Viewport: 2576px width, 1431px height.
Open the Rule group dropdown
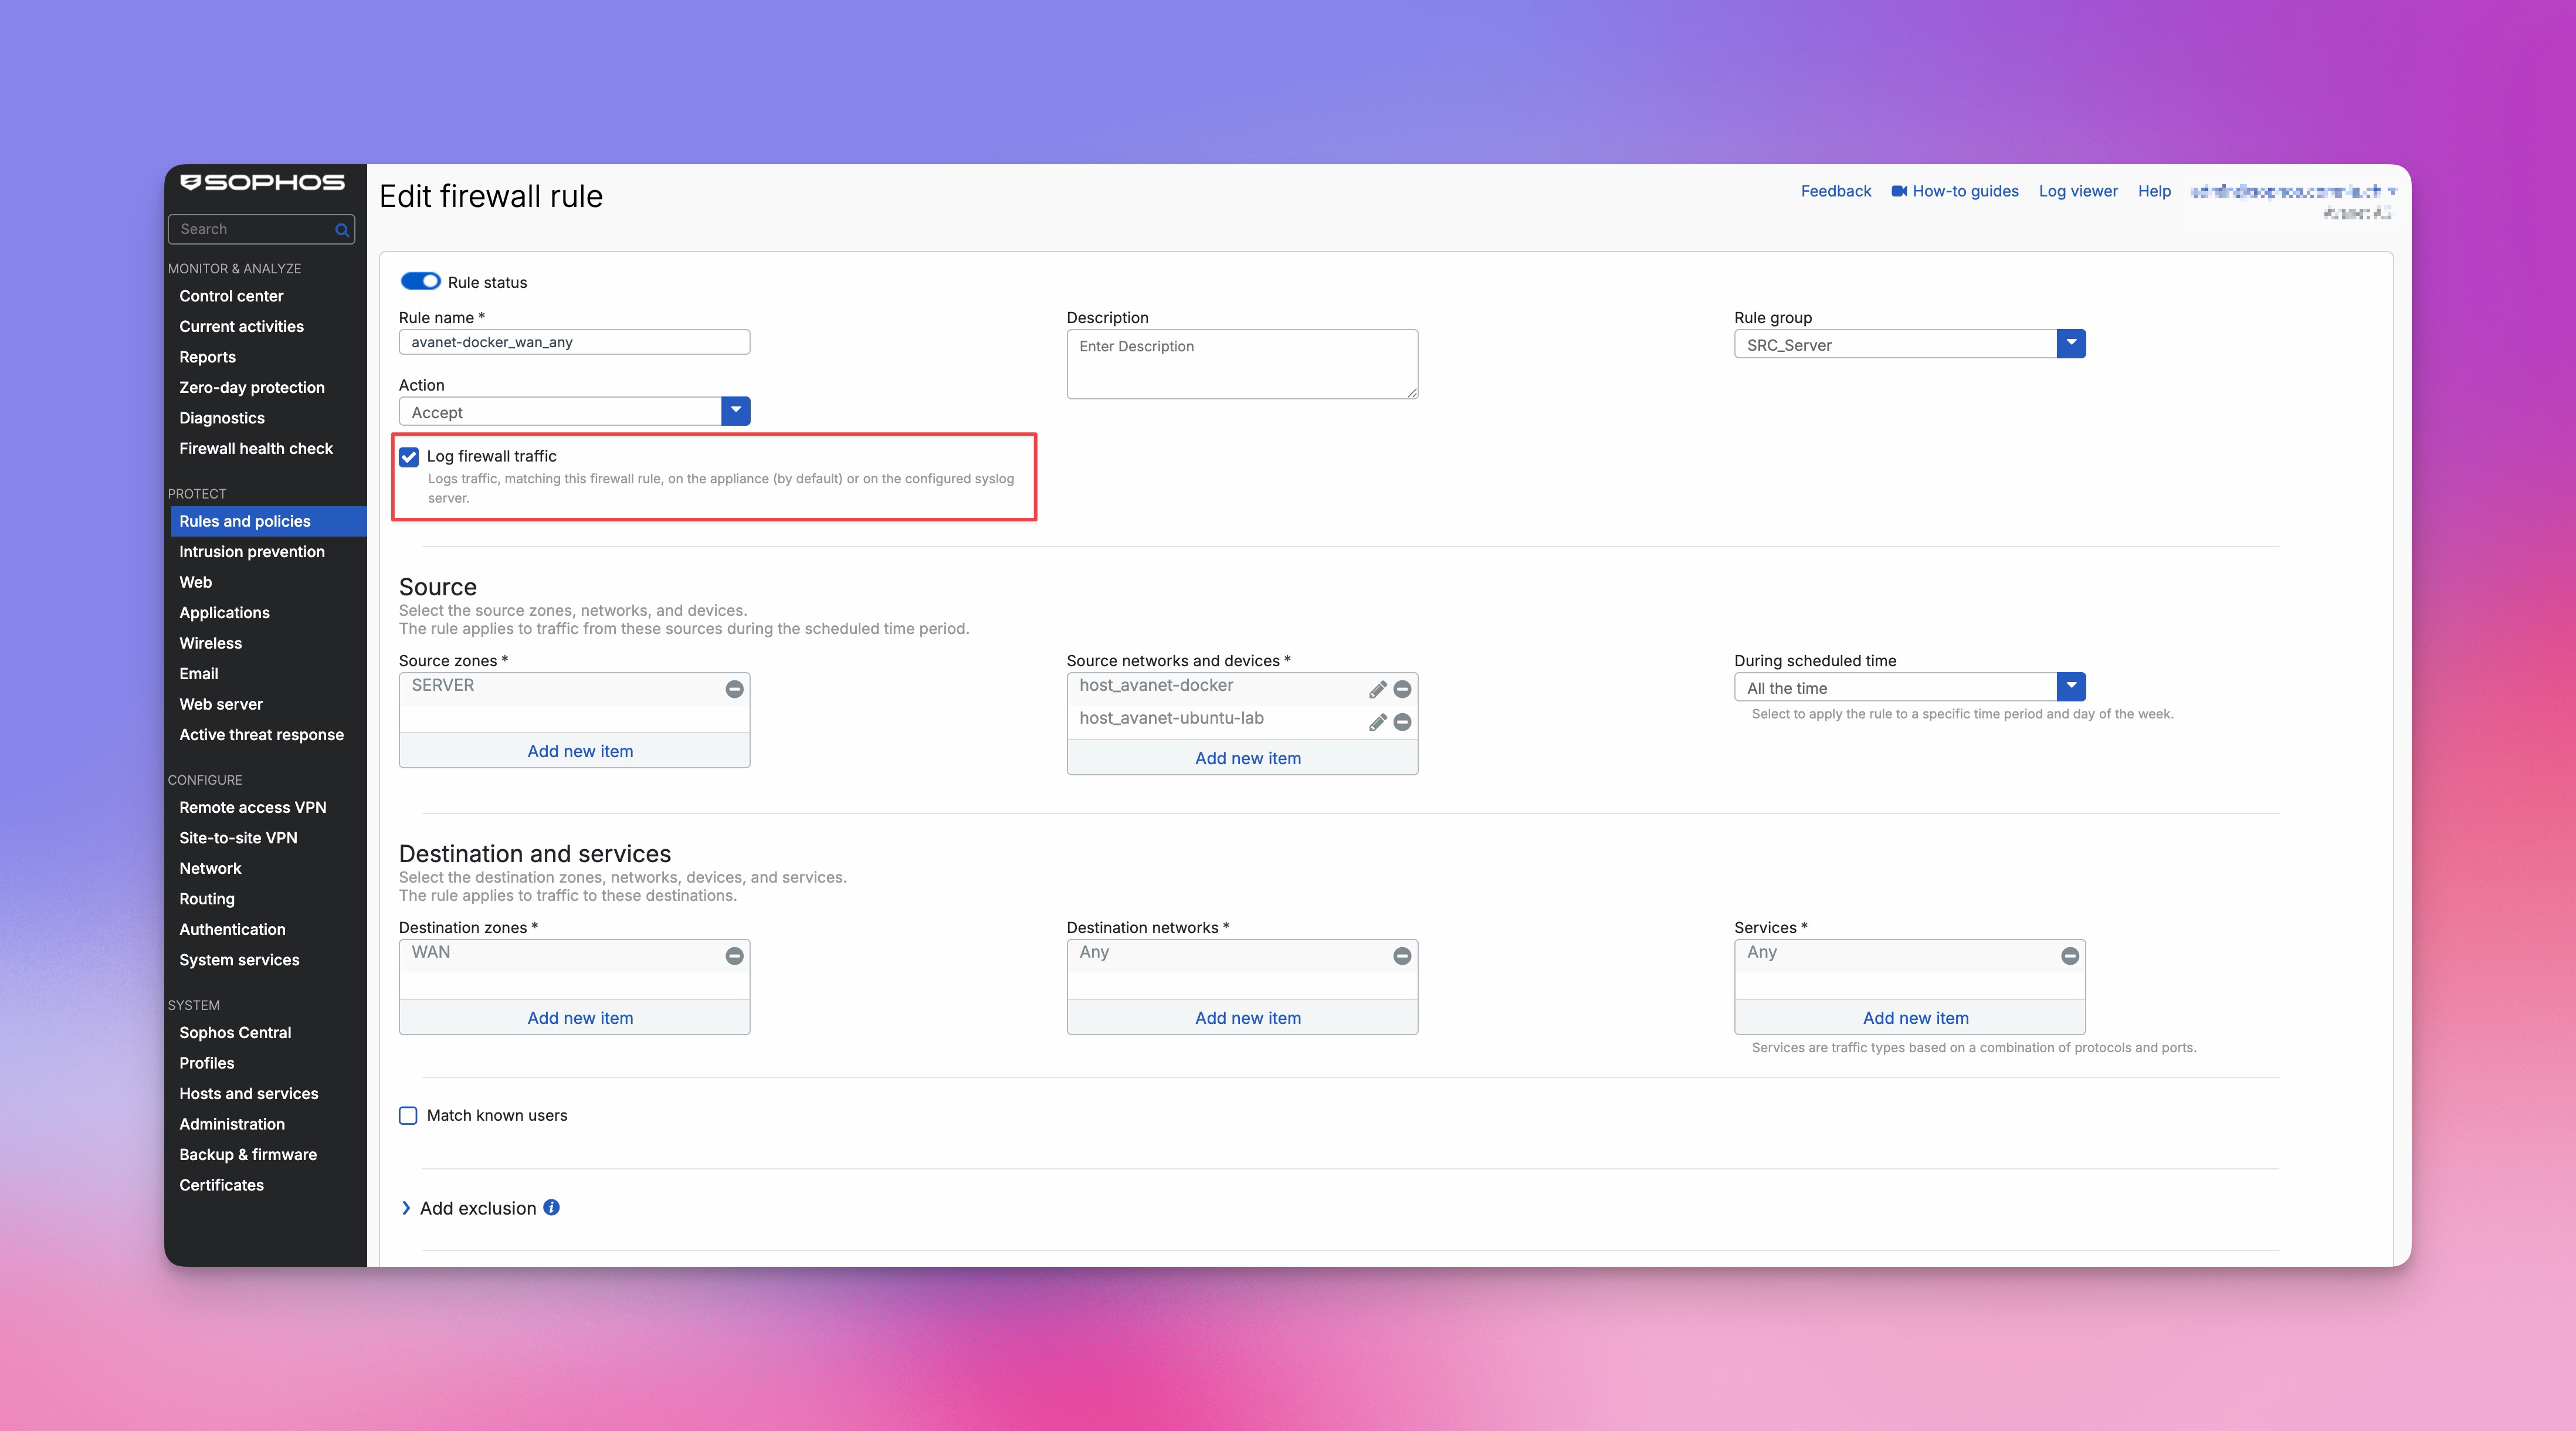point(2071,343)
